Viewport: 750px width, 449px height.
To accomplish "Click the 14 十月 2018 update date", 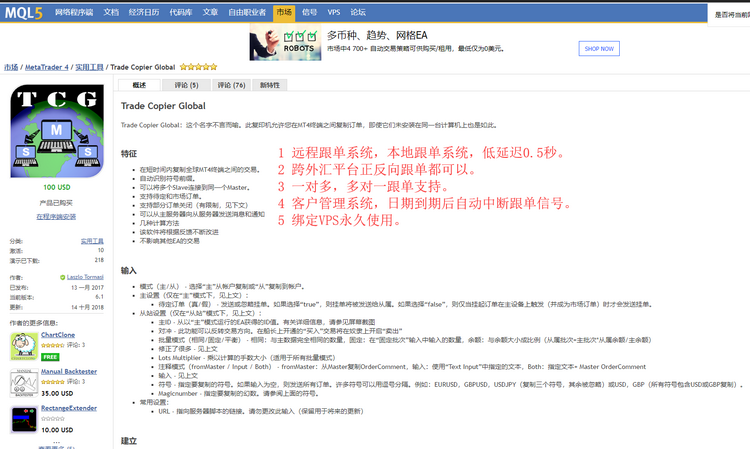I will 88,307.
